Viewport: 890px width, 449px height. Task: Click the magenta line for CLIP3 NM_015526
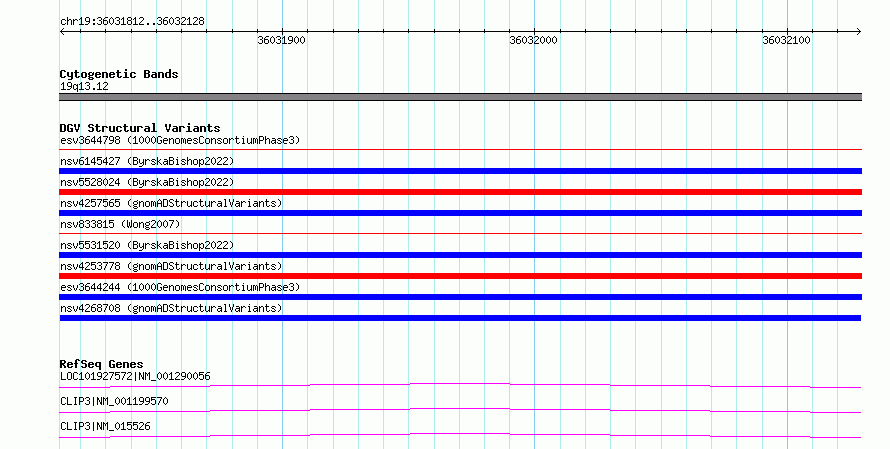tap(460, 435)
